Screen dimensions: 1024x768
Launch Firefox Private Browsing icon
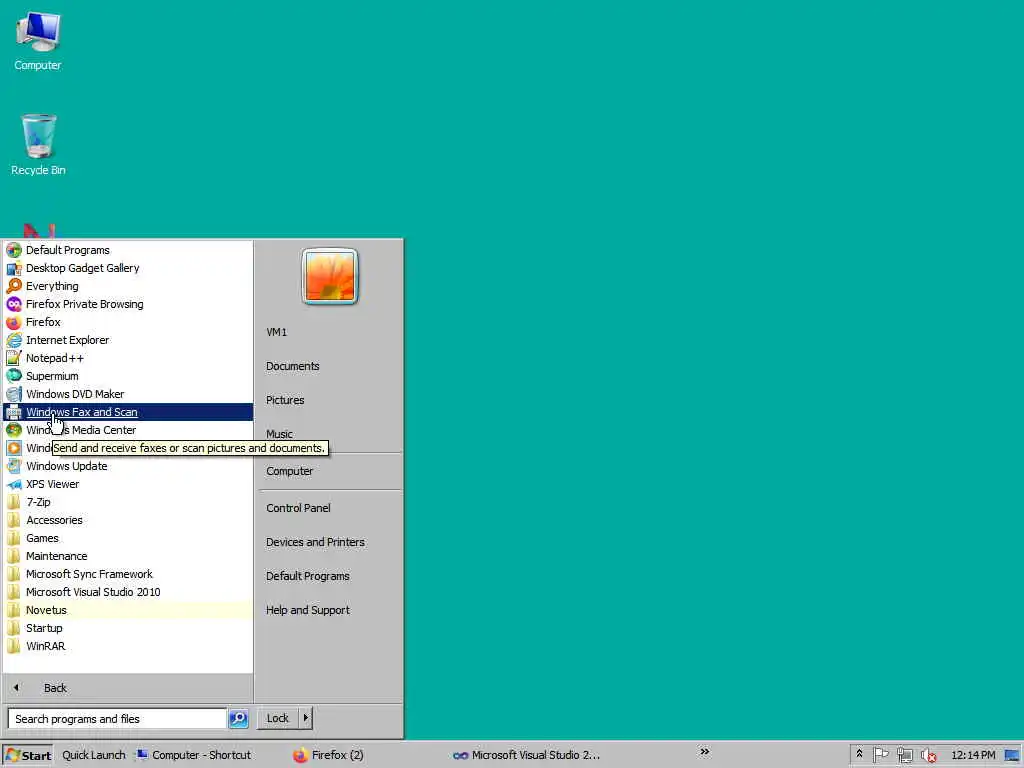click(x=14, y=304)
